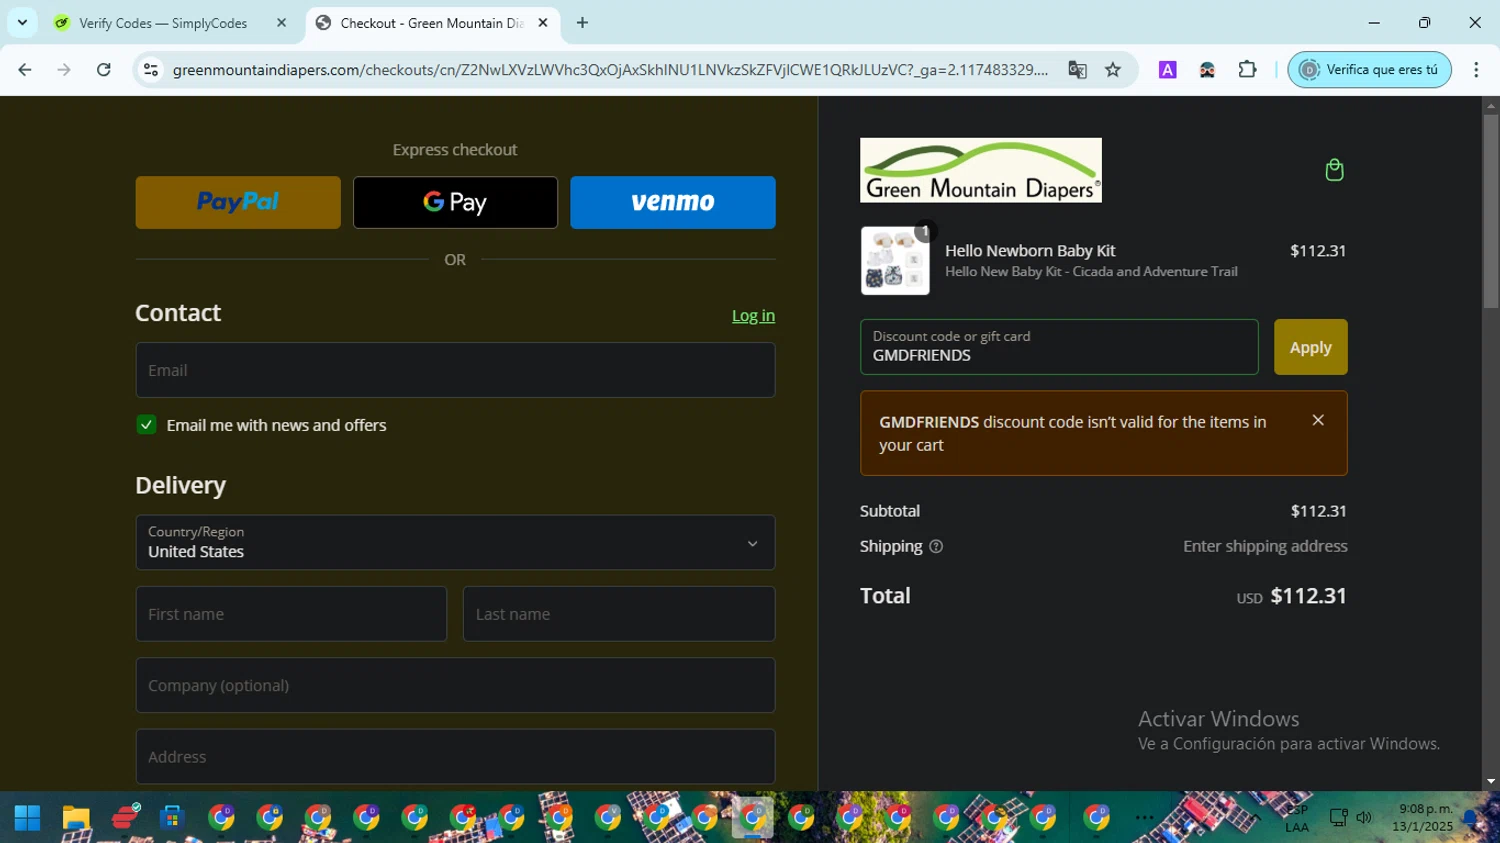This screenshot has height=843, width=1500.
Task: Open a new browser tab
Action: pyautogui.click(x=582, y=23)
